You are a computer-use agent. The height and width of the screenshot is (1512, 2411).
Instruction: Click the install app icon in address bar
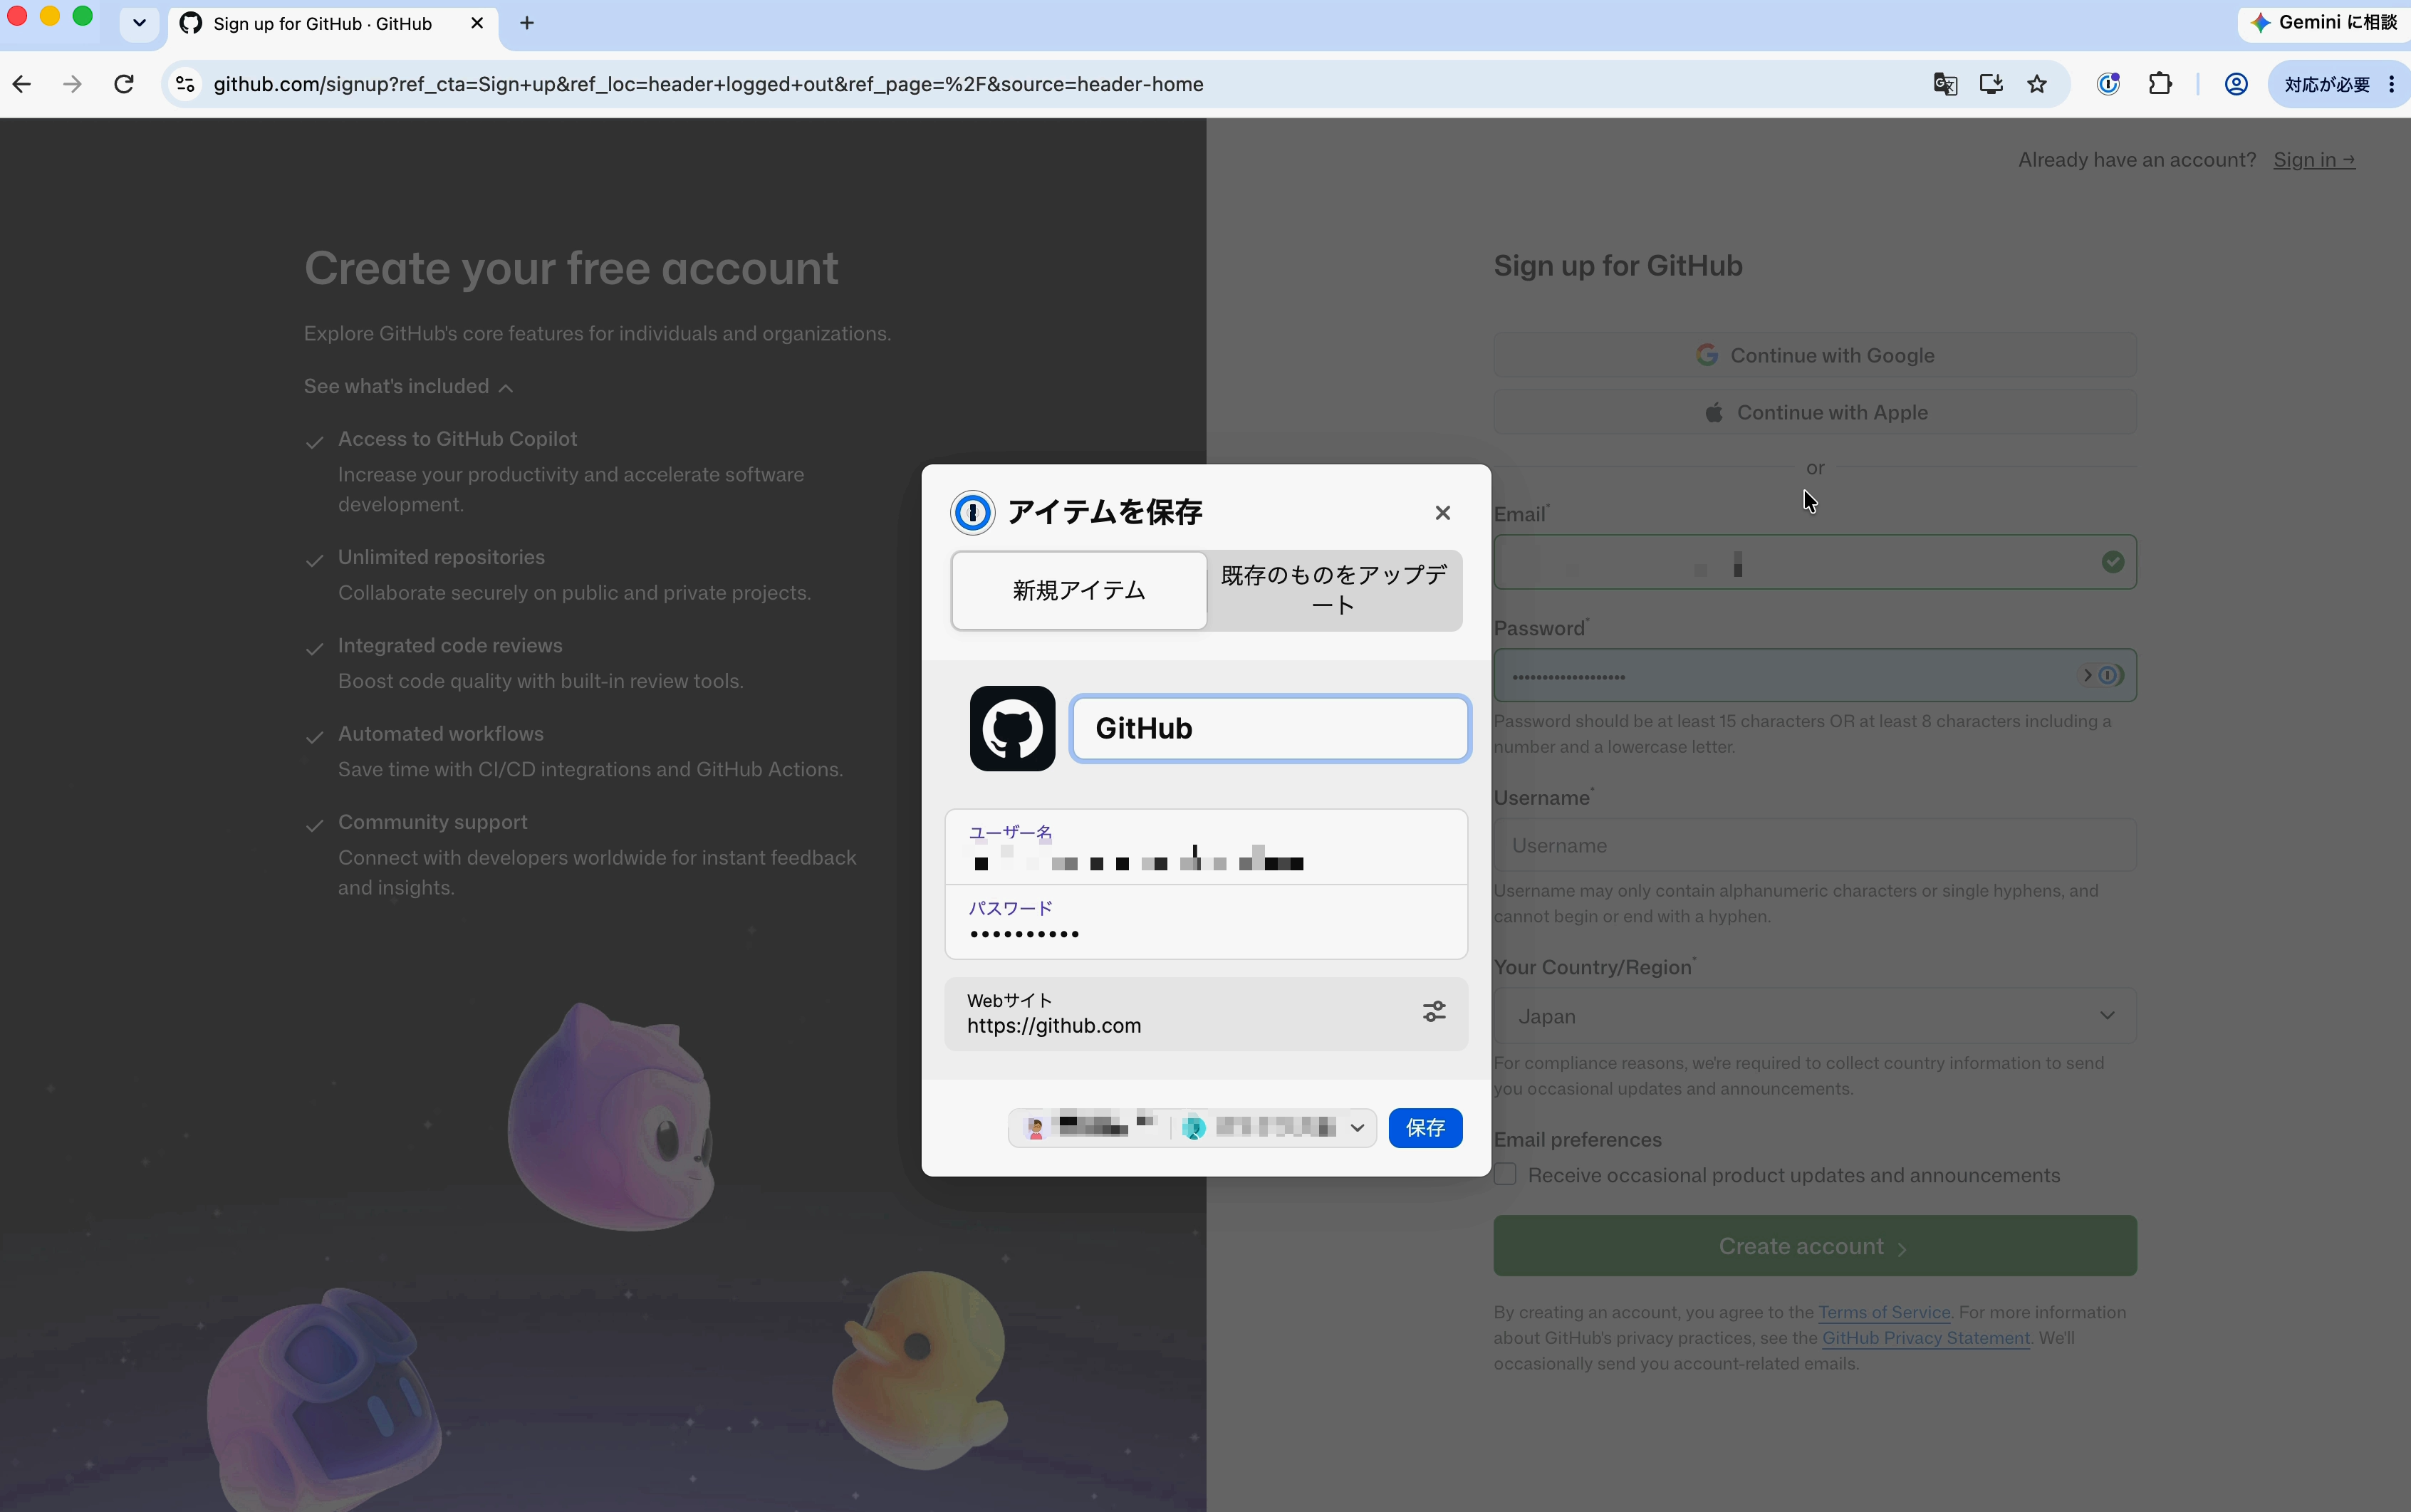pos(1991,84)
